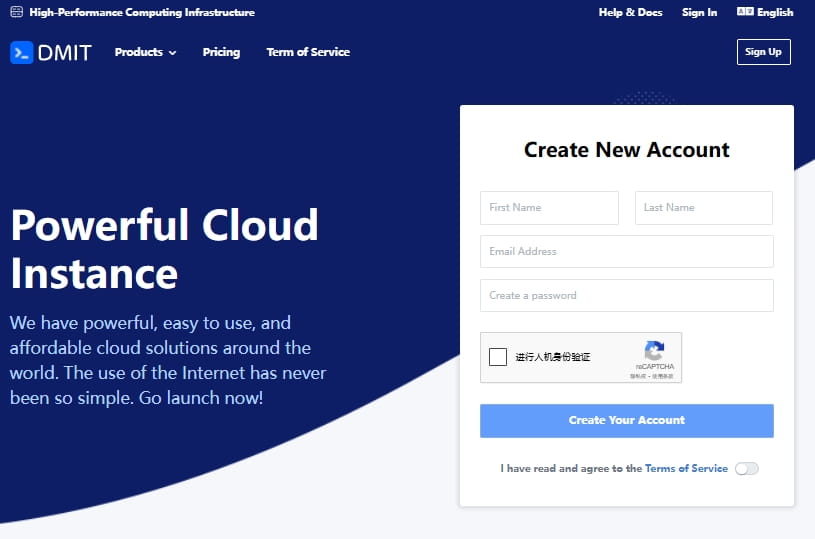The height and width of the screenshot is (539, 815).
Task: Click the server icon beside High-Performance Computing
Action: point(16,13)
